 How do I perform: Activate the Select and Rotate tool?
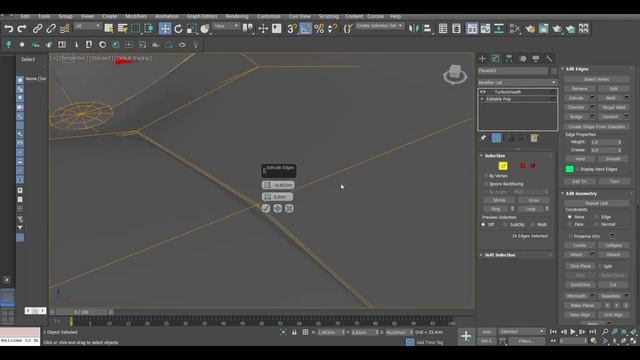coord(178,29)
